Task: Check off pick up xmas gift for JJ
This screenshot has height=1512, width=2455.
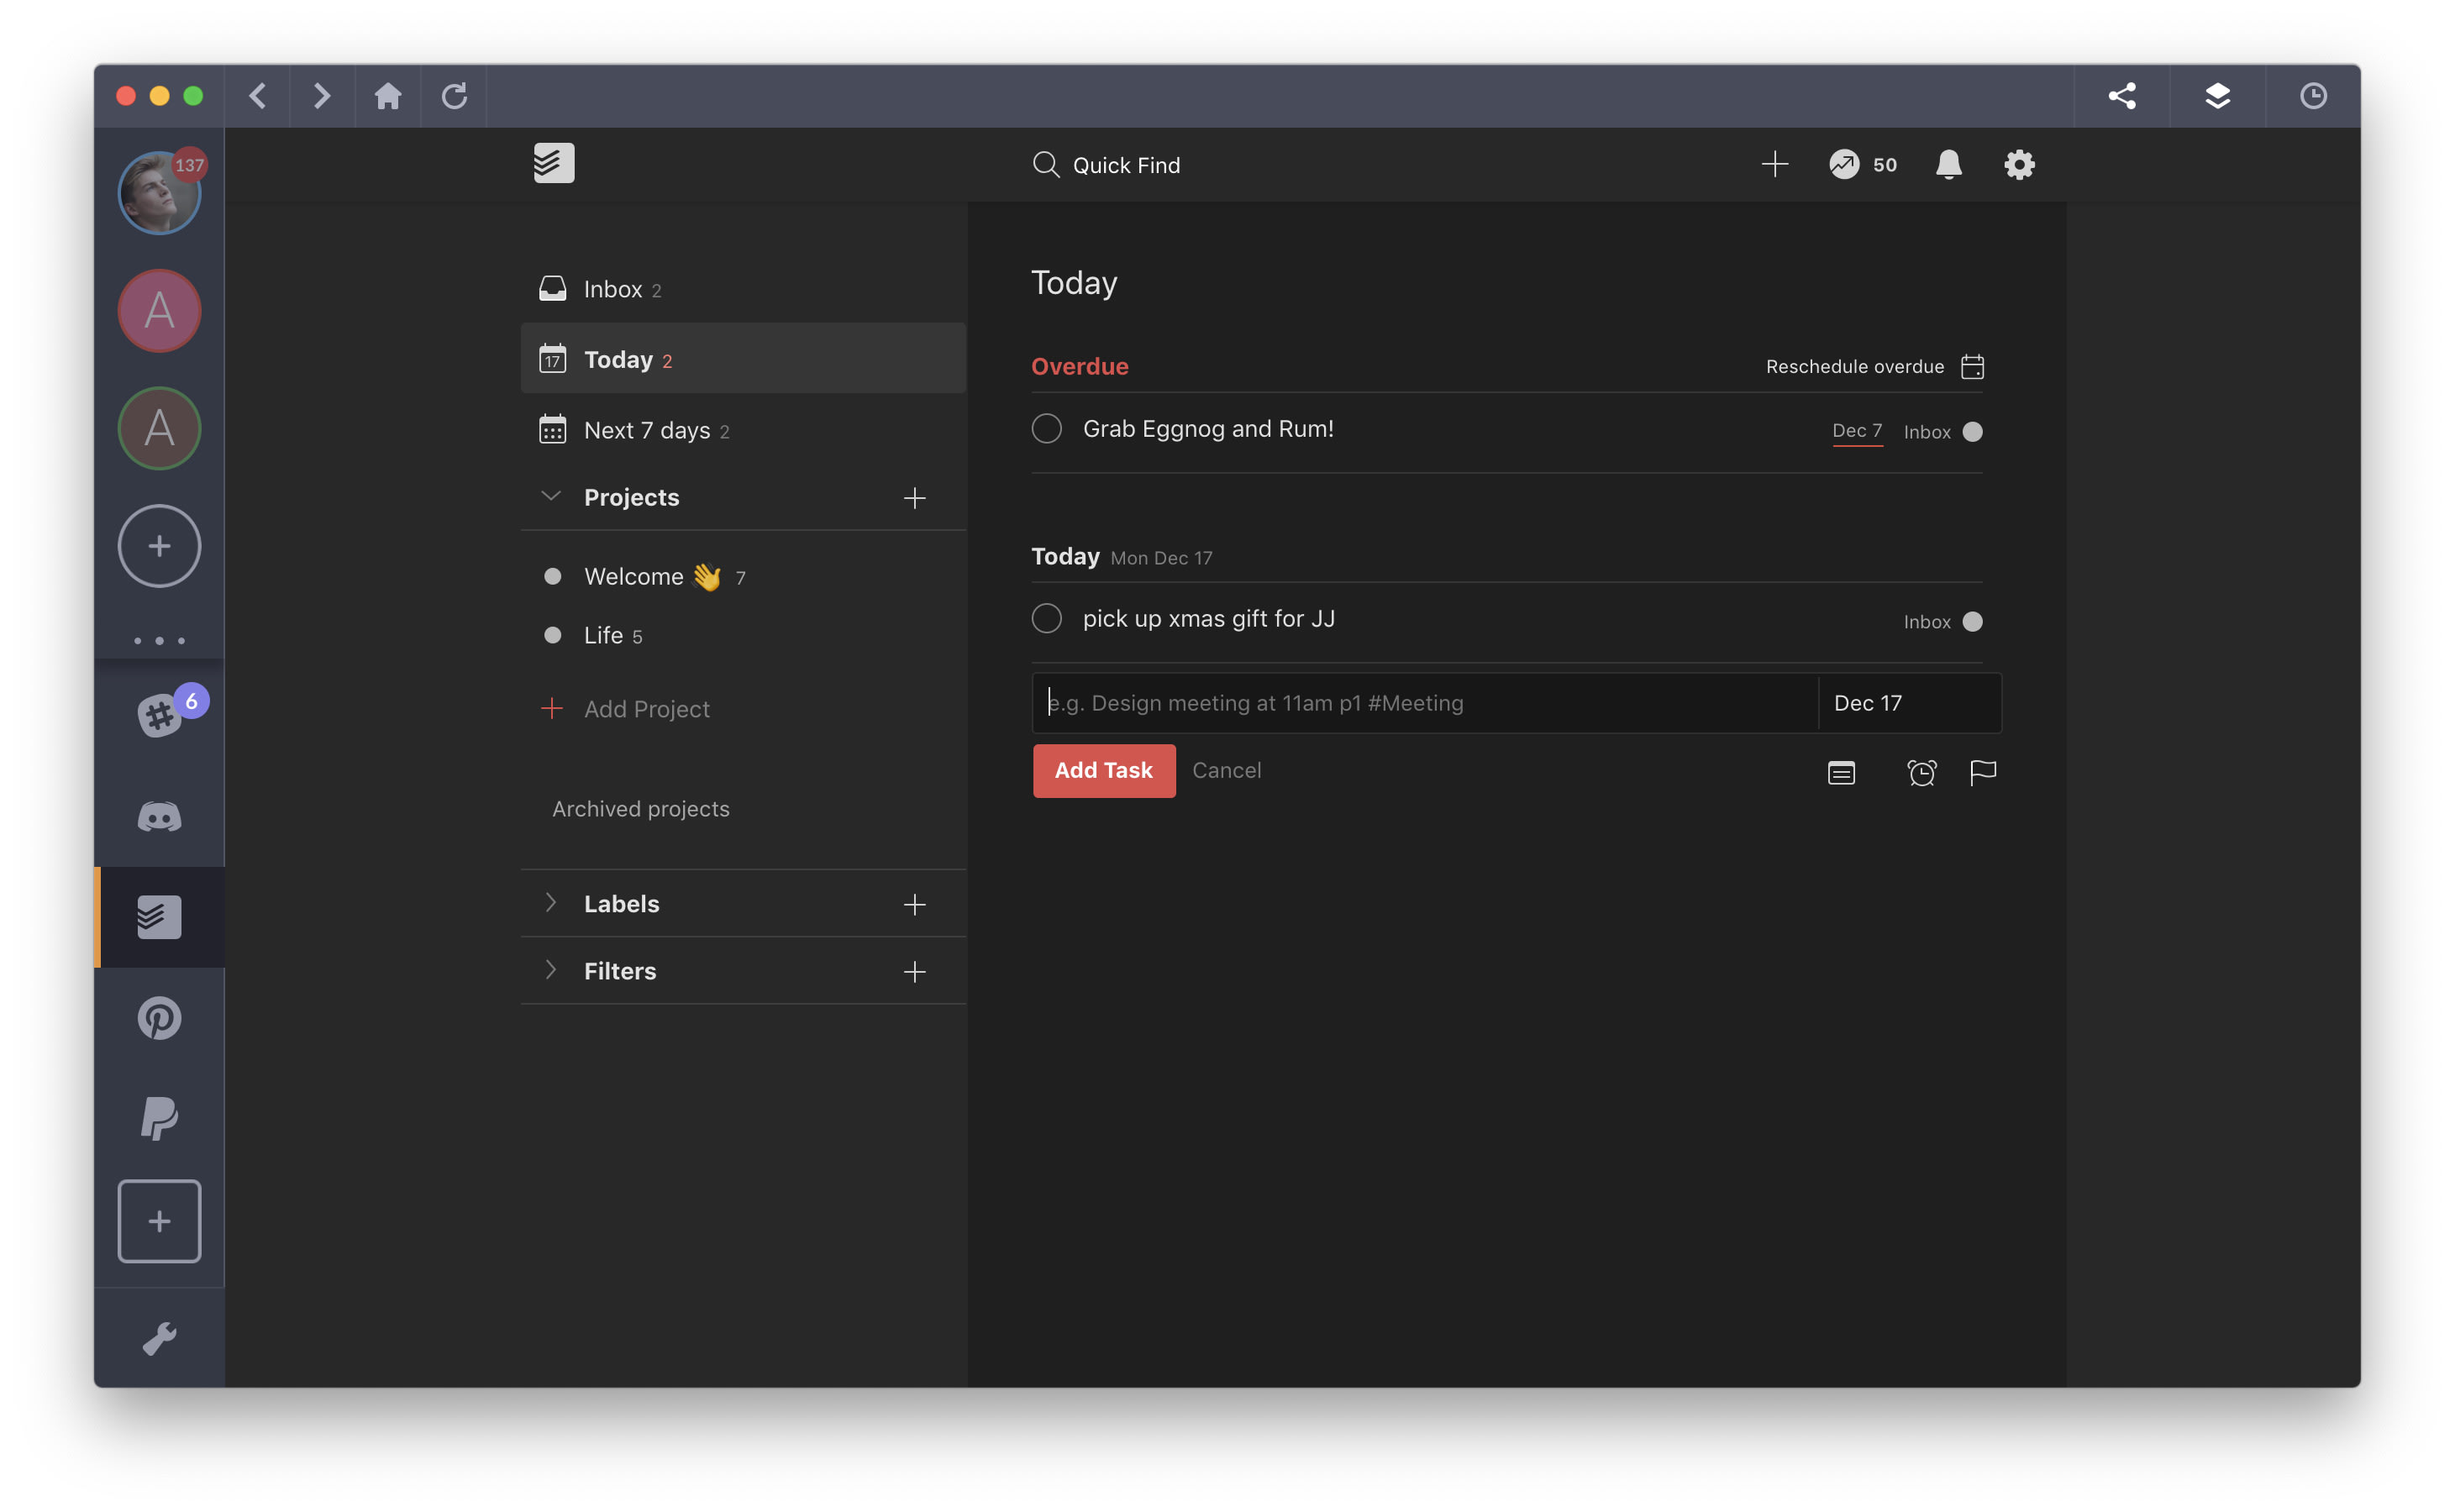Action: coord(1046,618)
